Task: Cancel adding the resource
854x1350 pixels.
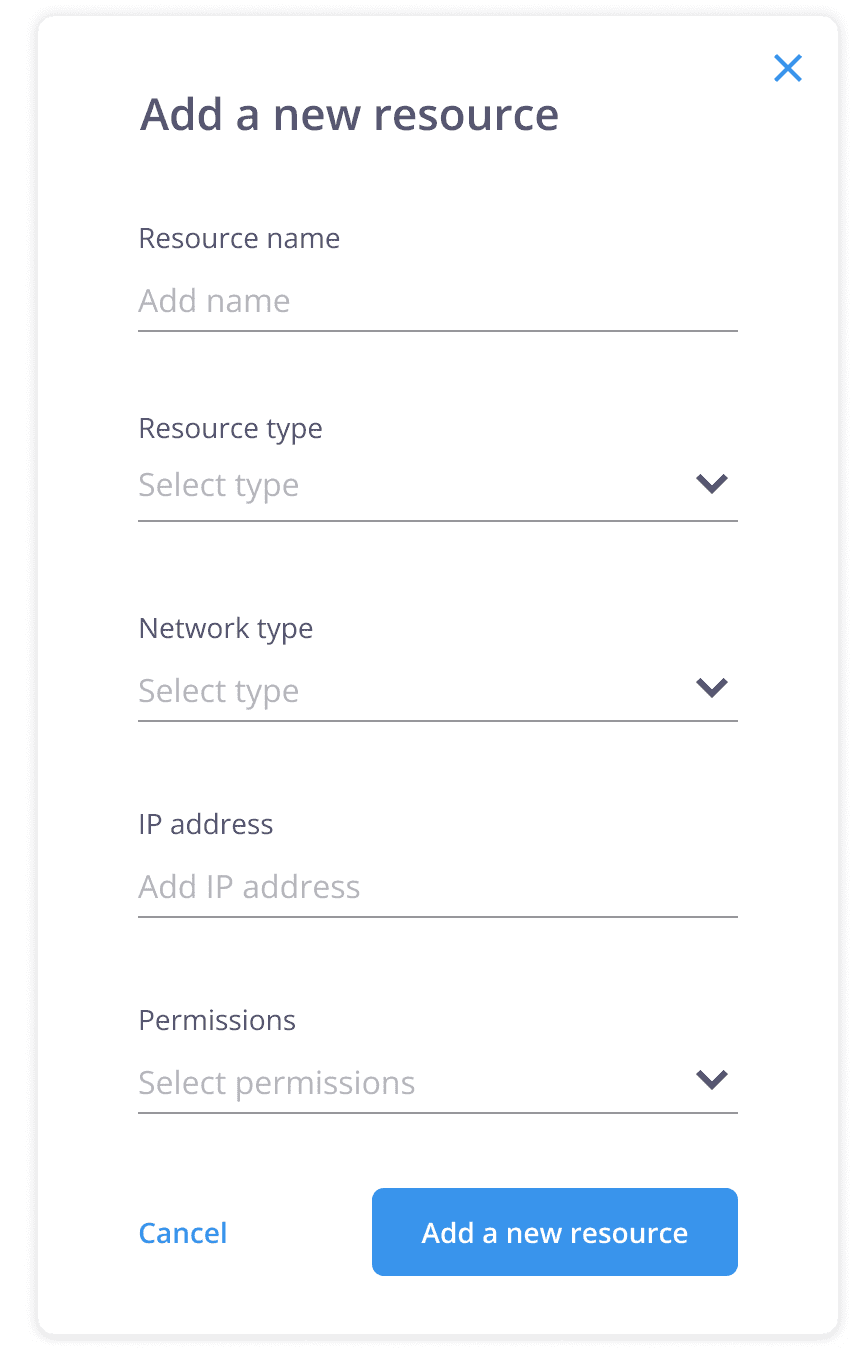Action: pos(183,1233)
